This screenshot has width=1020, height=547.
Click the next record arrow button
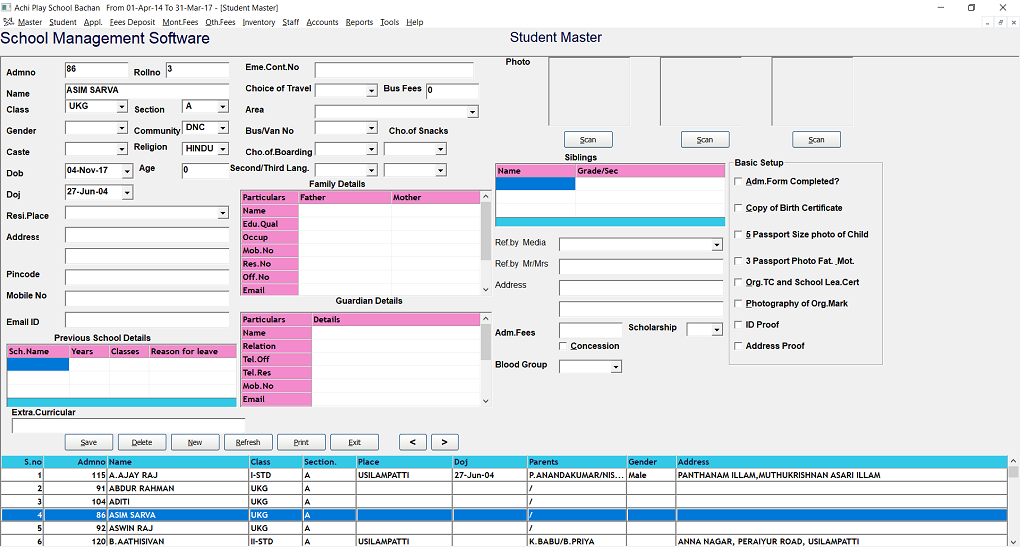tap(444, 442)
